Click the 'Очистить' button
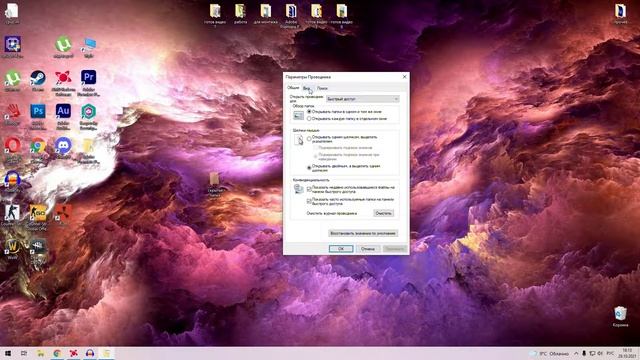The width and height of the screenshot is (640, 360). (383, 213)
